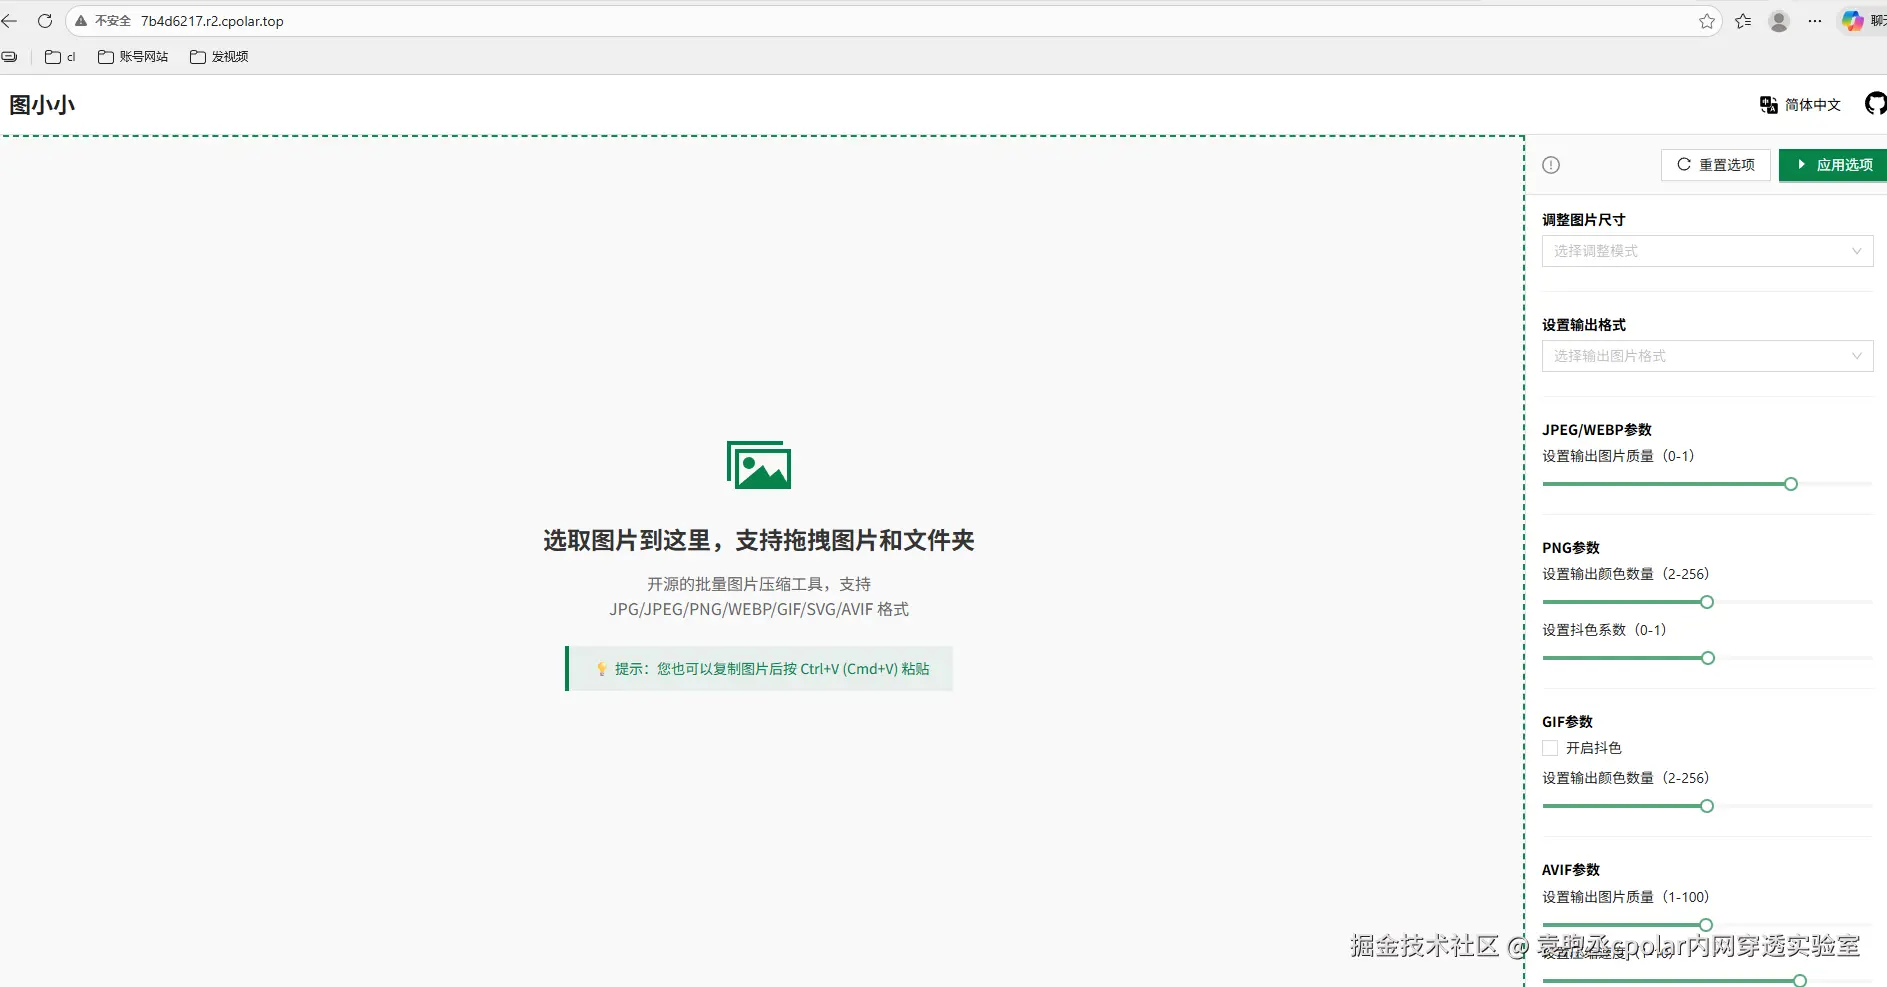Go back with the browser back arrow
The image size is (1887, 987).
tap(9, 21)
